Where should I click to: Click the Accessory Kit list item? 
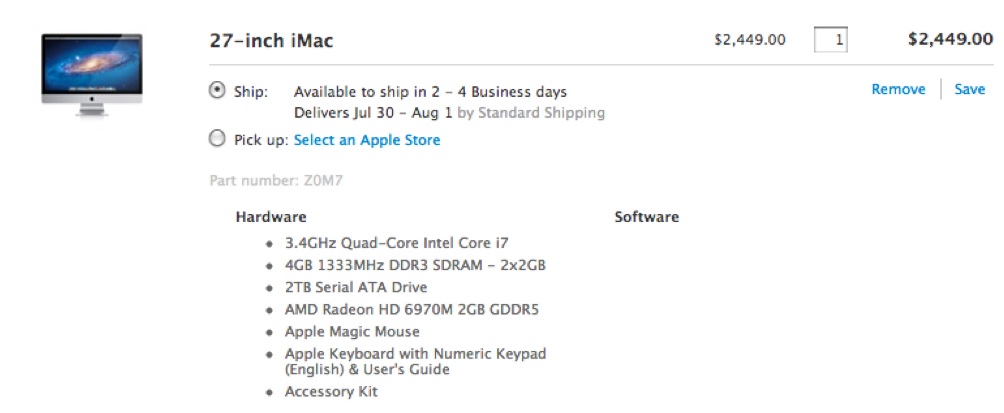click(x=331, y=392)
